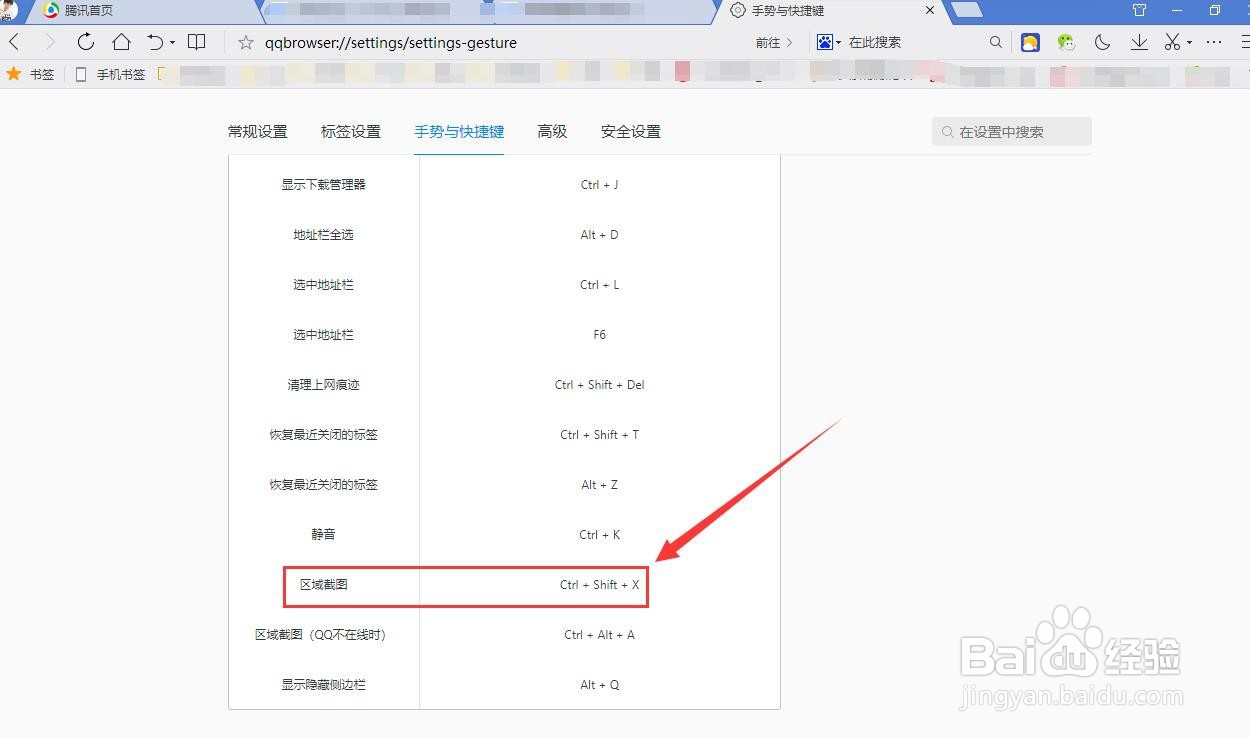
Task: Open the more options ellipsis menu
Action: tap(1214, 43)
